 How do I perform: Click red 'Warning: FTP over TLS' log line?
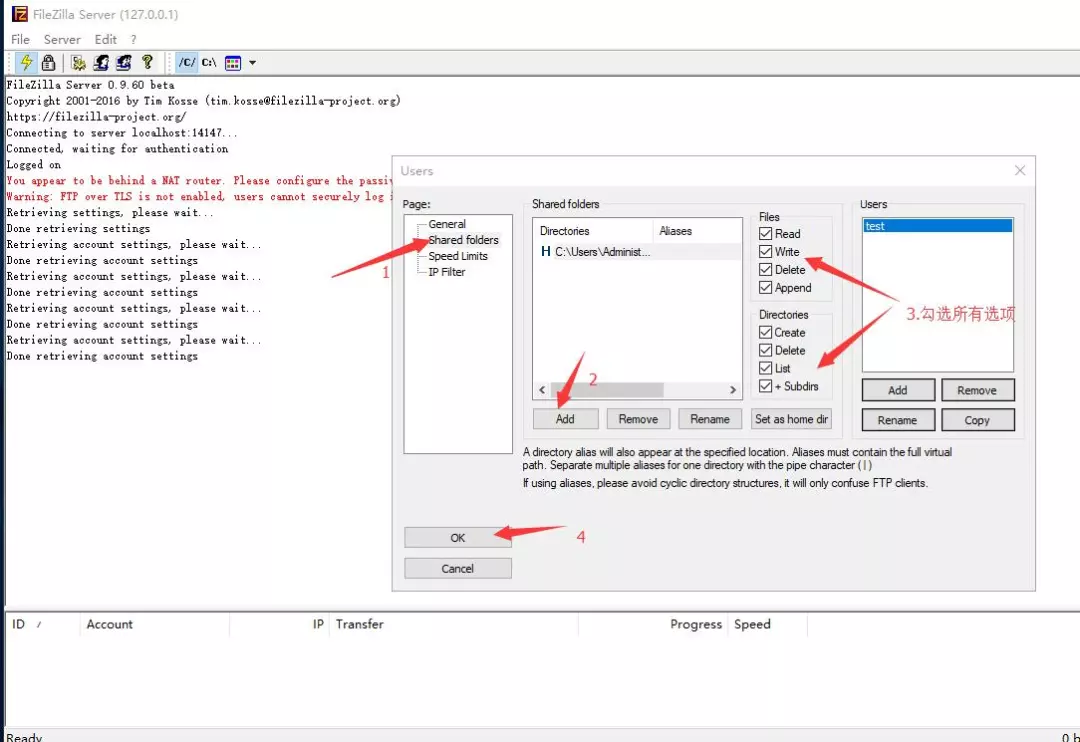click(x=199, y=196)
